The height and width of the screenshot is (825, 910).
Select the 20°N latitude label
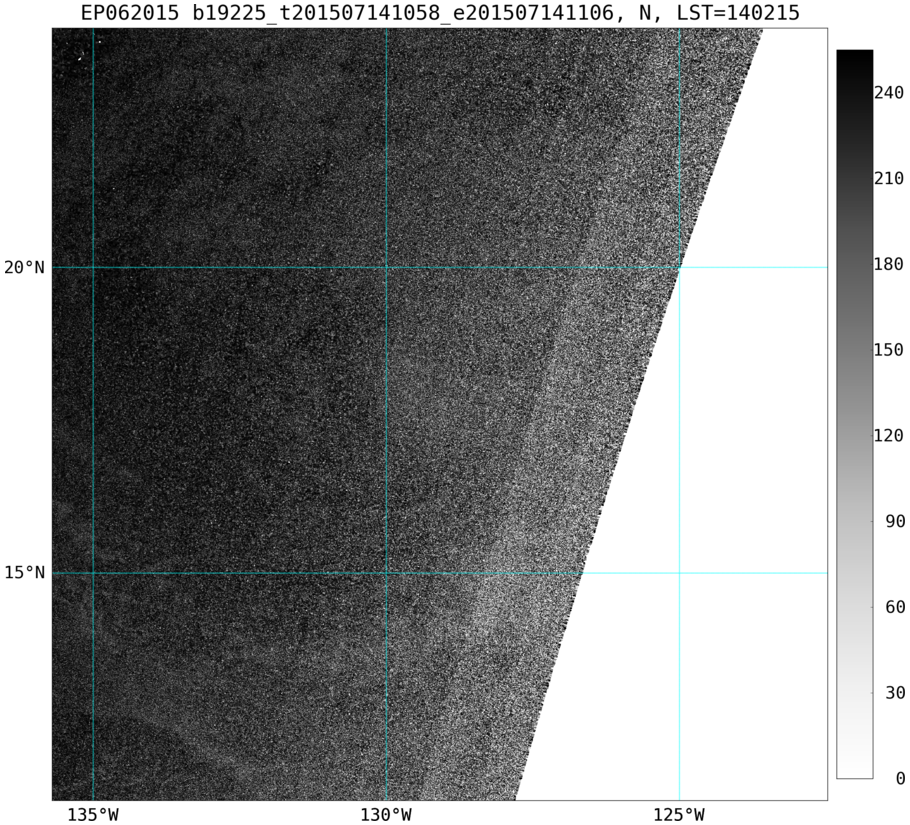(24, 267)
